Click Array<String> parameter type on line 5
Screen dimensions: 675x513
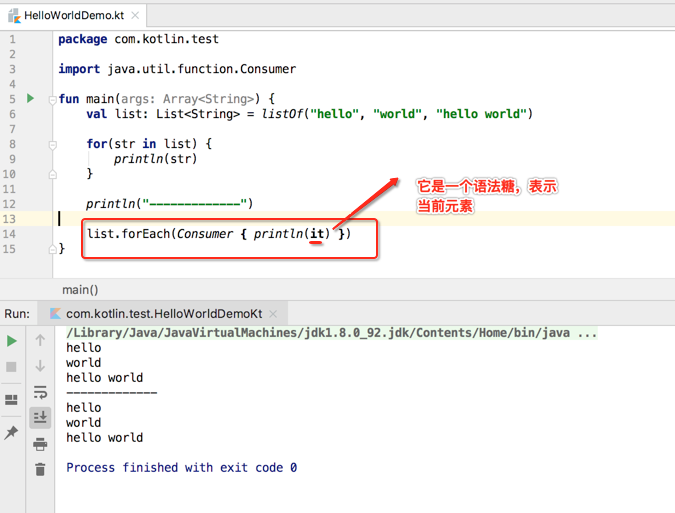coord(208,99)
